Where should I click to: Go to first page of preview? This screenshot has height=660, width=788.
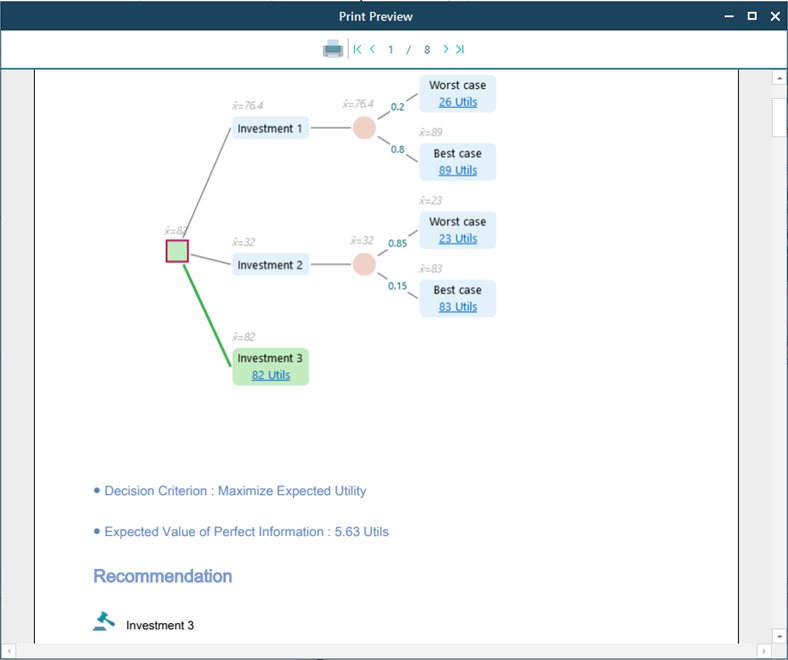[x=358, y=49]
